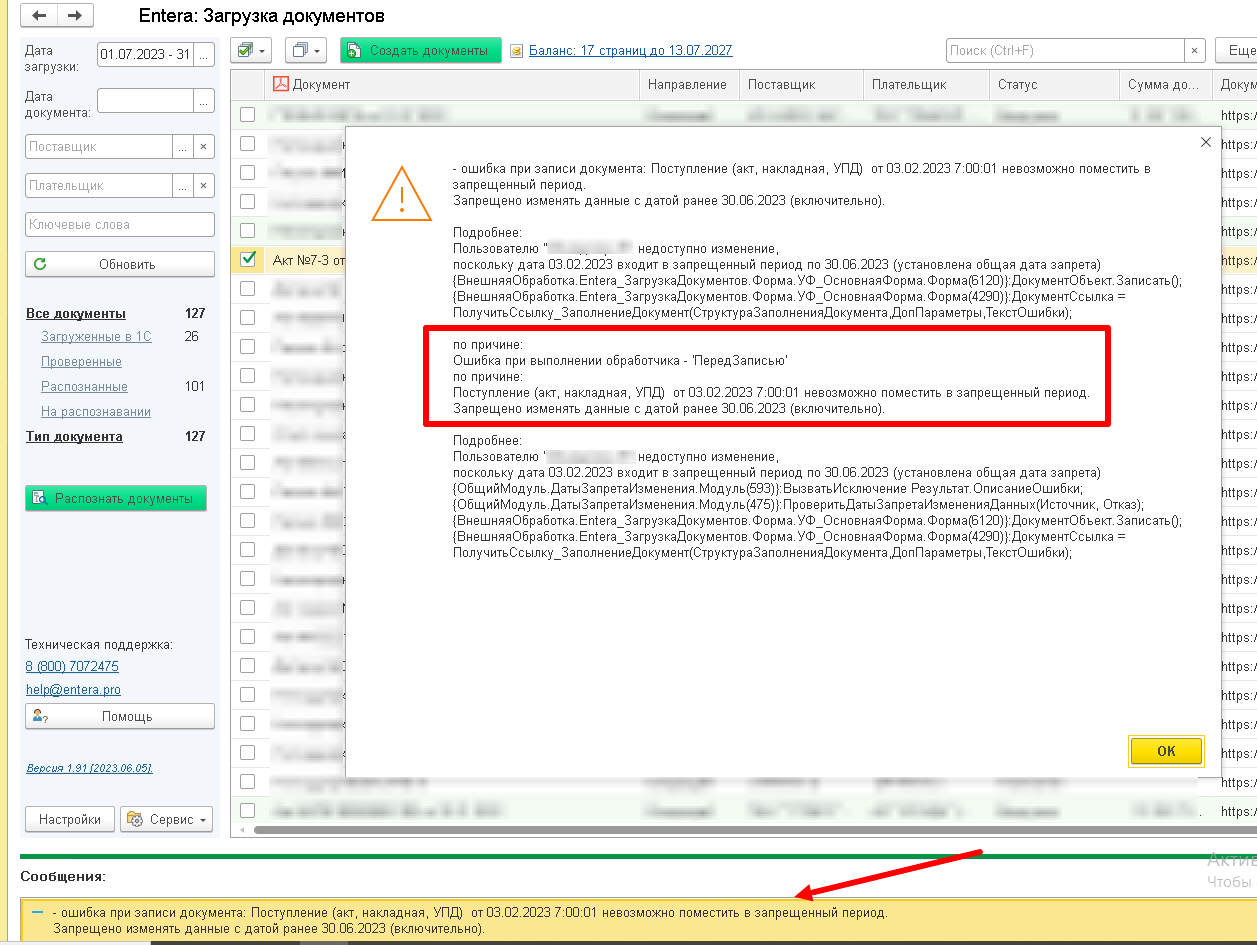Go forward with the right arrow button
1257x945 pixels.
(75, 16)
